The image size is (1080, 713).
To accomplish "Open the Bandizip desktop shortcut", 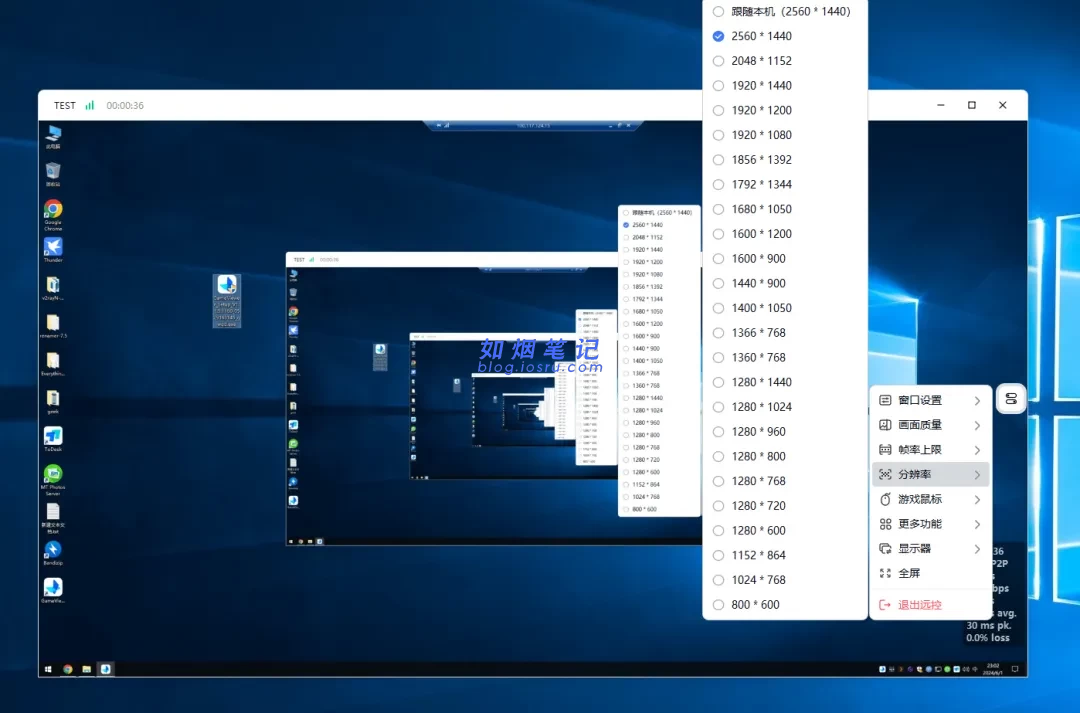I will click(x=53, y=553).
